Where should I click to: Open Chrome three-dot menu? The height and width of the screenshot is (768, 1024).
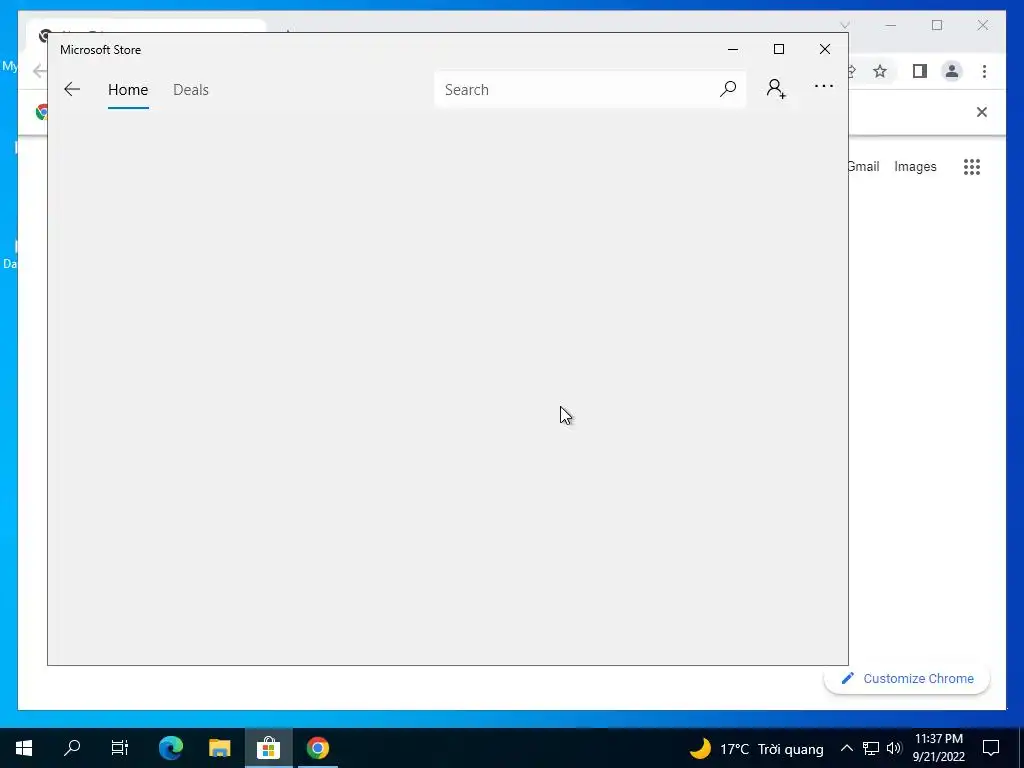(x=984, y=71)
